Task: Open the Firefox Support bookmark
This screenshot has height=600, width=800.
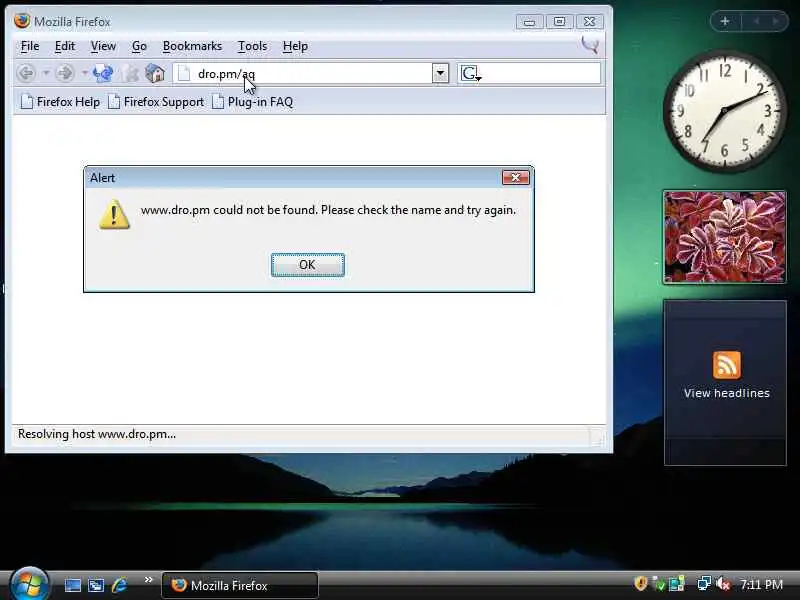Action: [156, 102]
